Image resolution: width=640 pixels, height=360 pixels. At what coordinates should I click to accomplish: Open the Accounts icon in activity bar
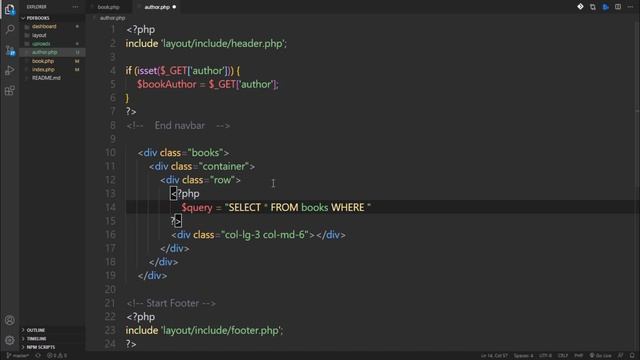(10, 320)
